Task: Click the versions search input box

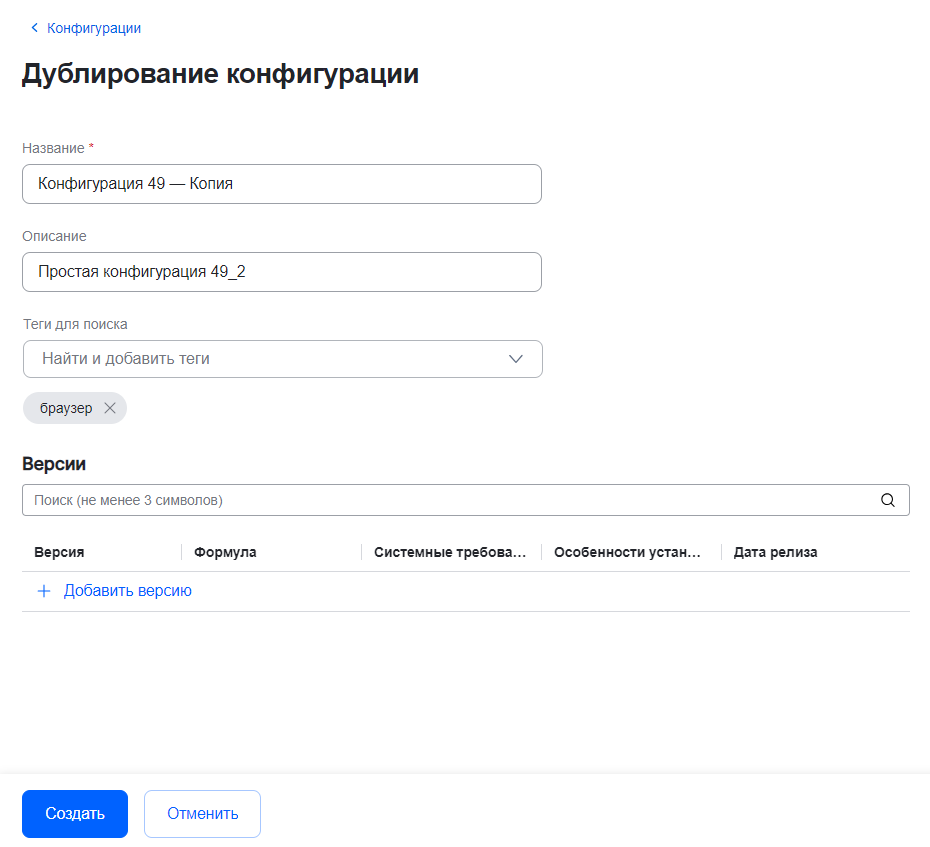Action: pyautogui.click(x=450, y=500)
